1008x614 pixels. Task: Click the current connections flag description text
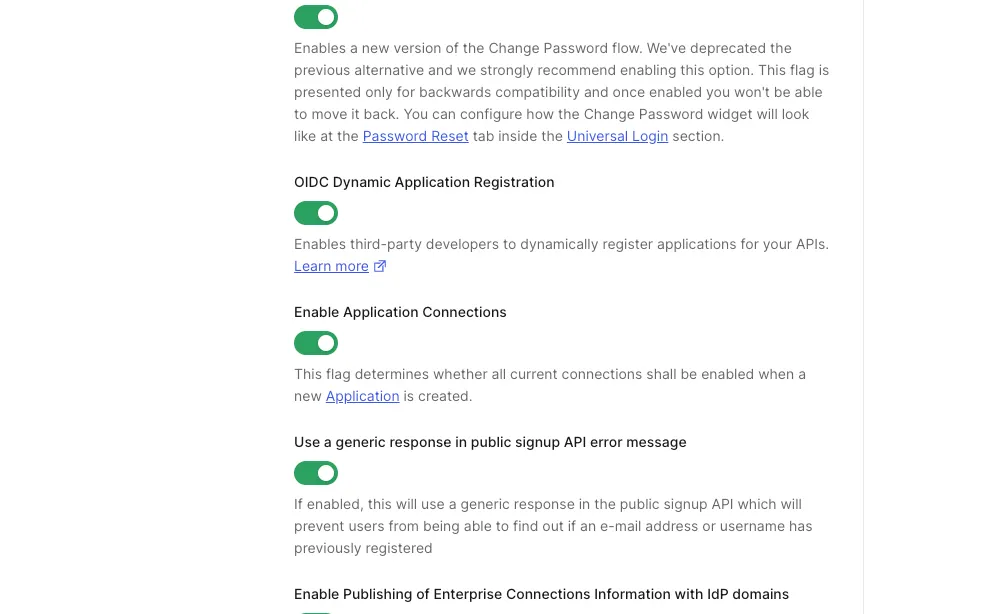click(550, 385)
